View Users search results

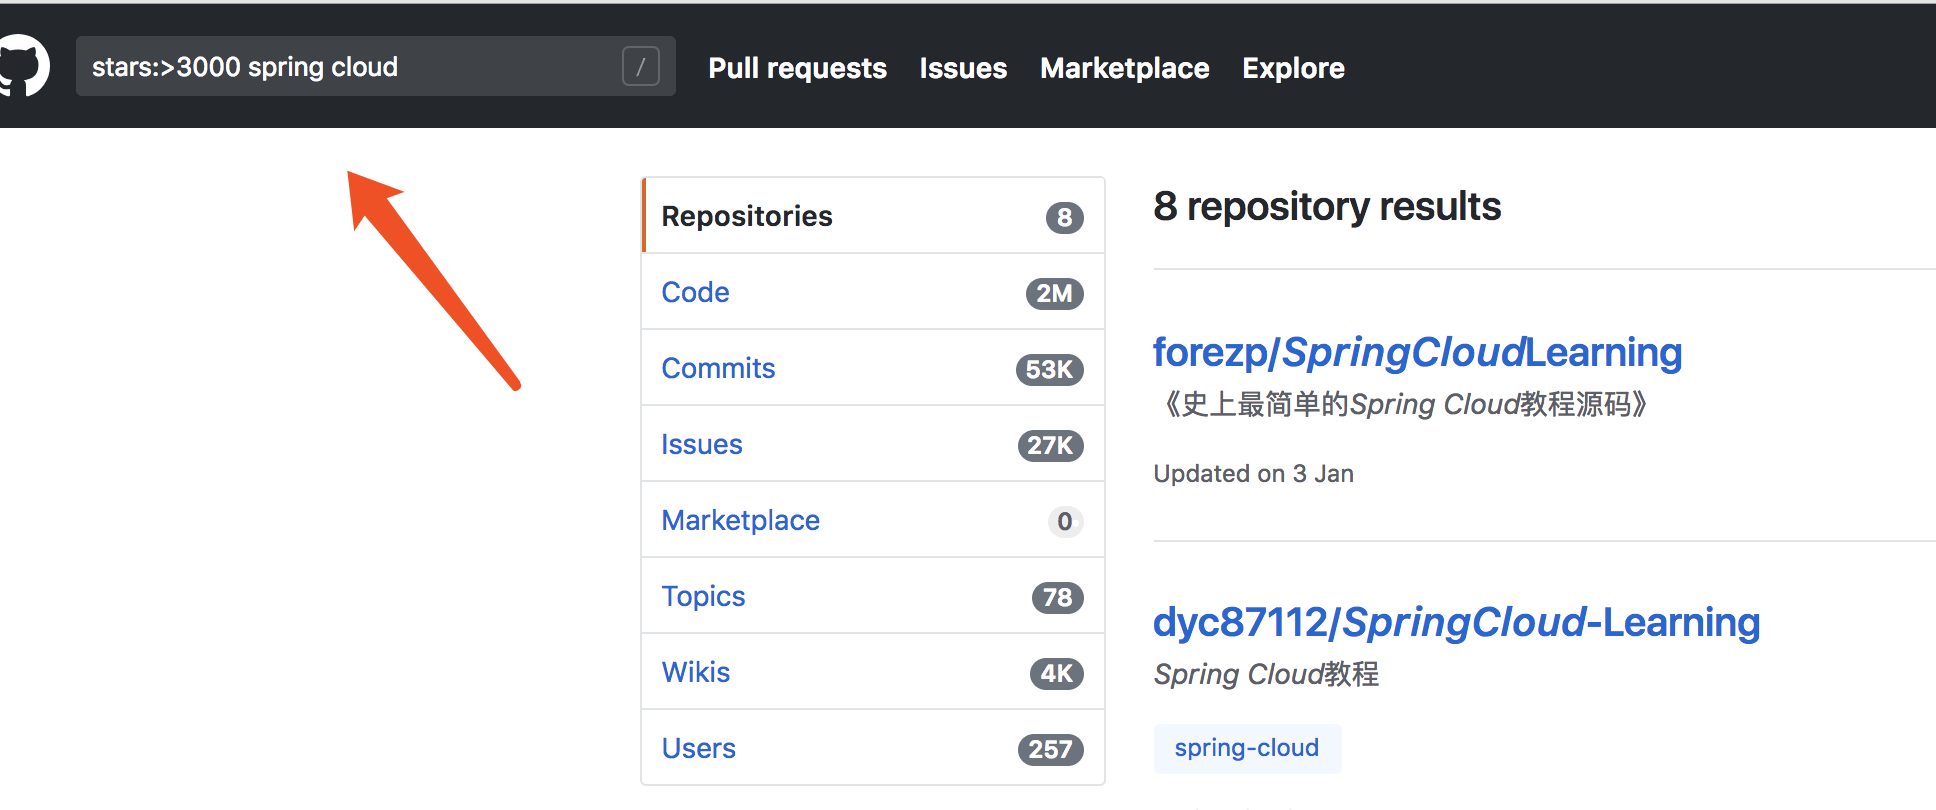coord(698,748)
